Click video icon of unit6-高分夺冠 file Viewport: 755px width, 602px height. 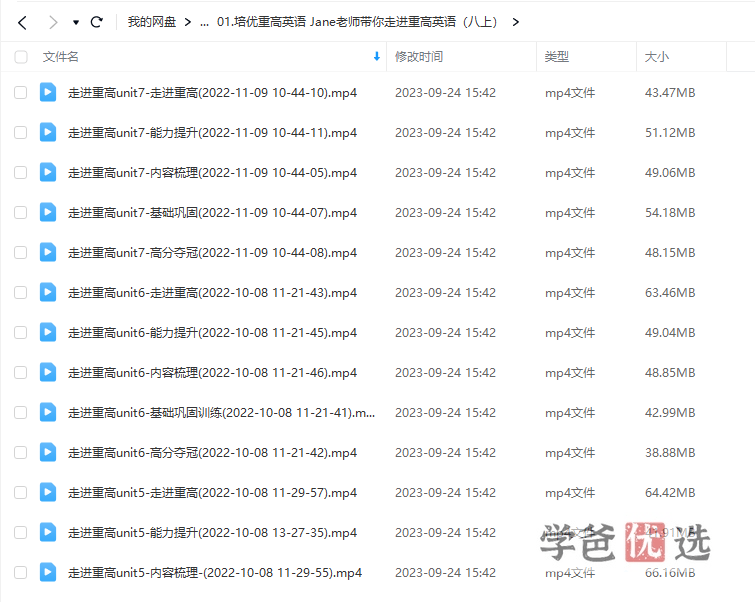(48, 452)
